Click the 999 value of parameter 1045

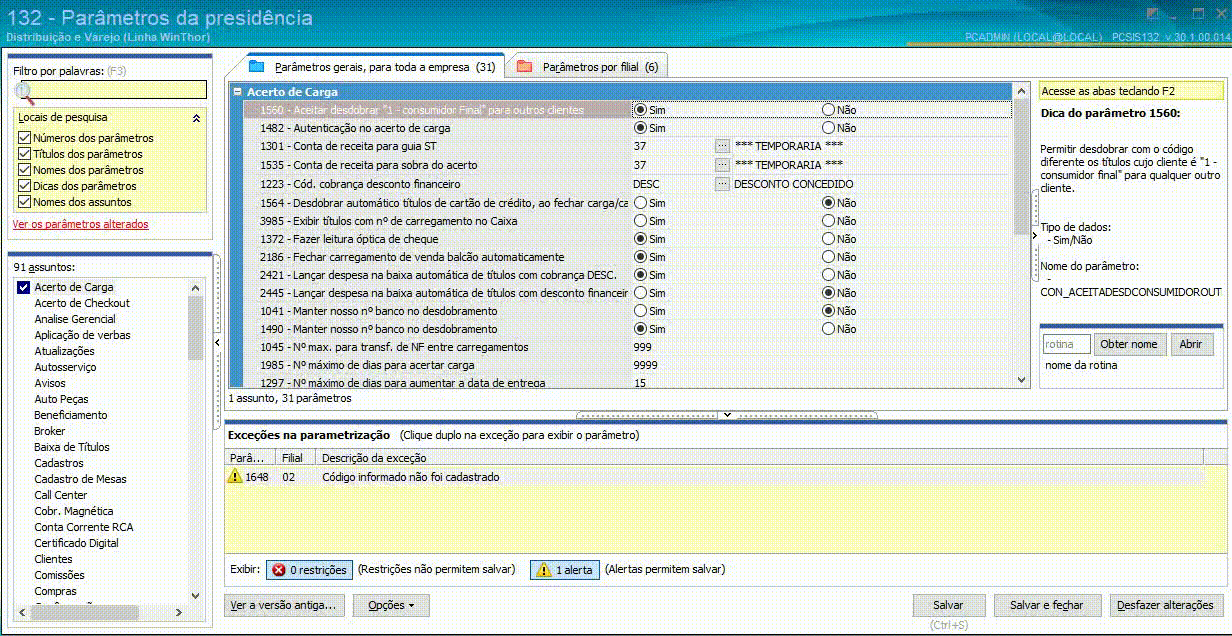click(x=643, y=347)
